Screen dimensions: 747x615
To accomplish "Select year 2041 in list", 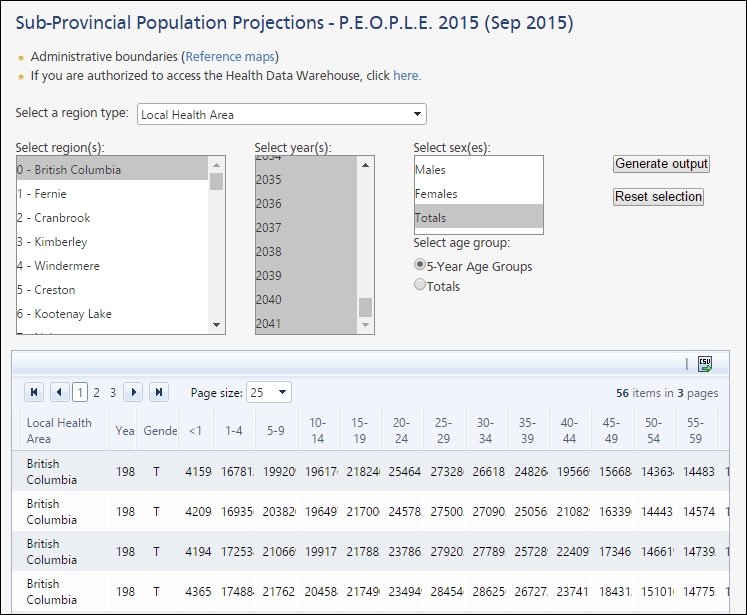I will pos(306,323).
